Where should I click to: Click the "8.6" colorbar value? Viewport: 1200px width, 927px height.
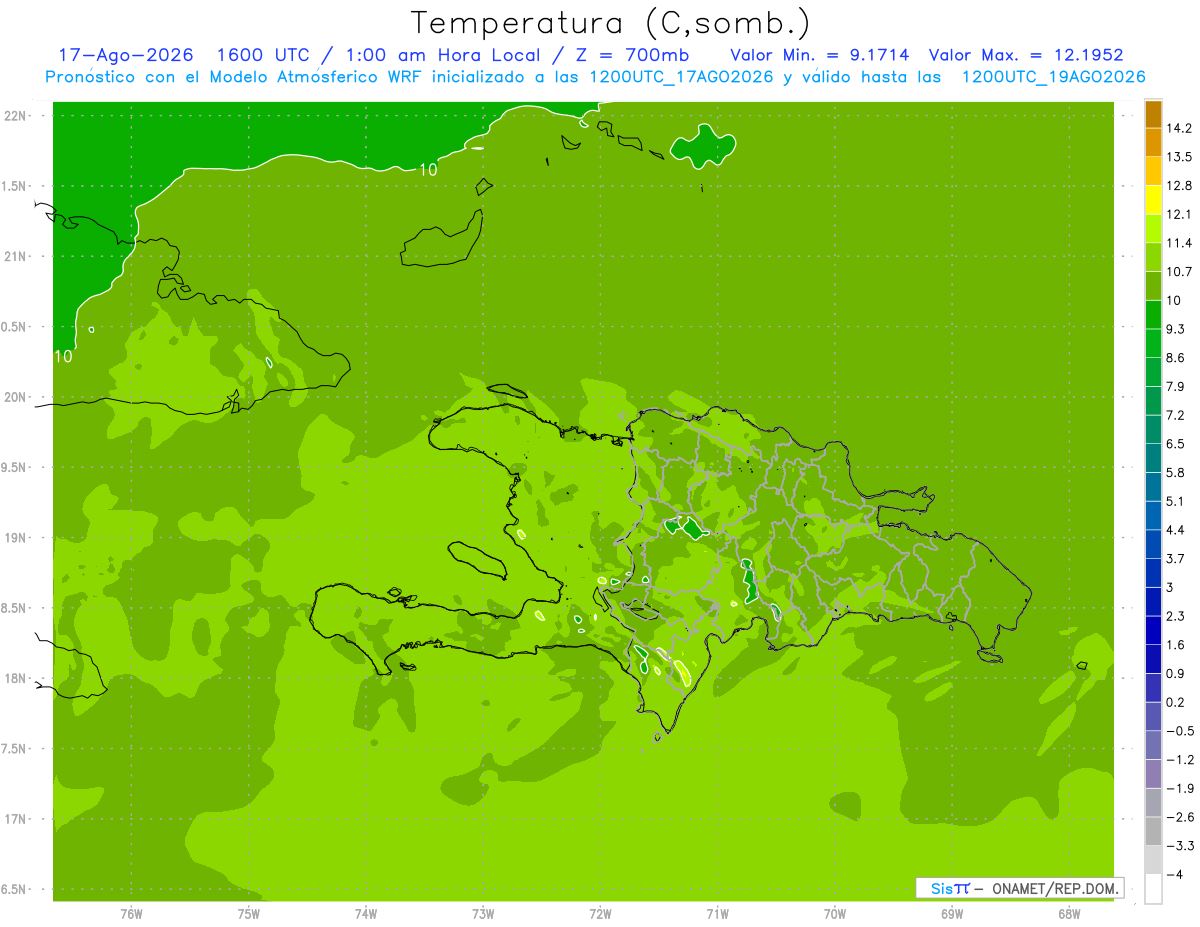(x=1176, y=358)
